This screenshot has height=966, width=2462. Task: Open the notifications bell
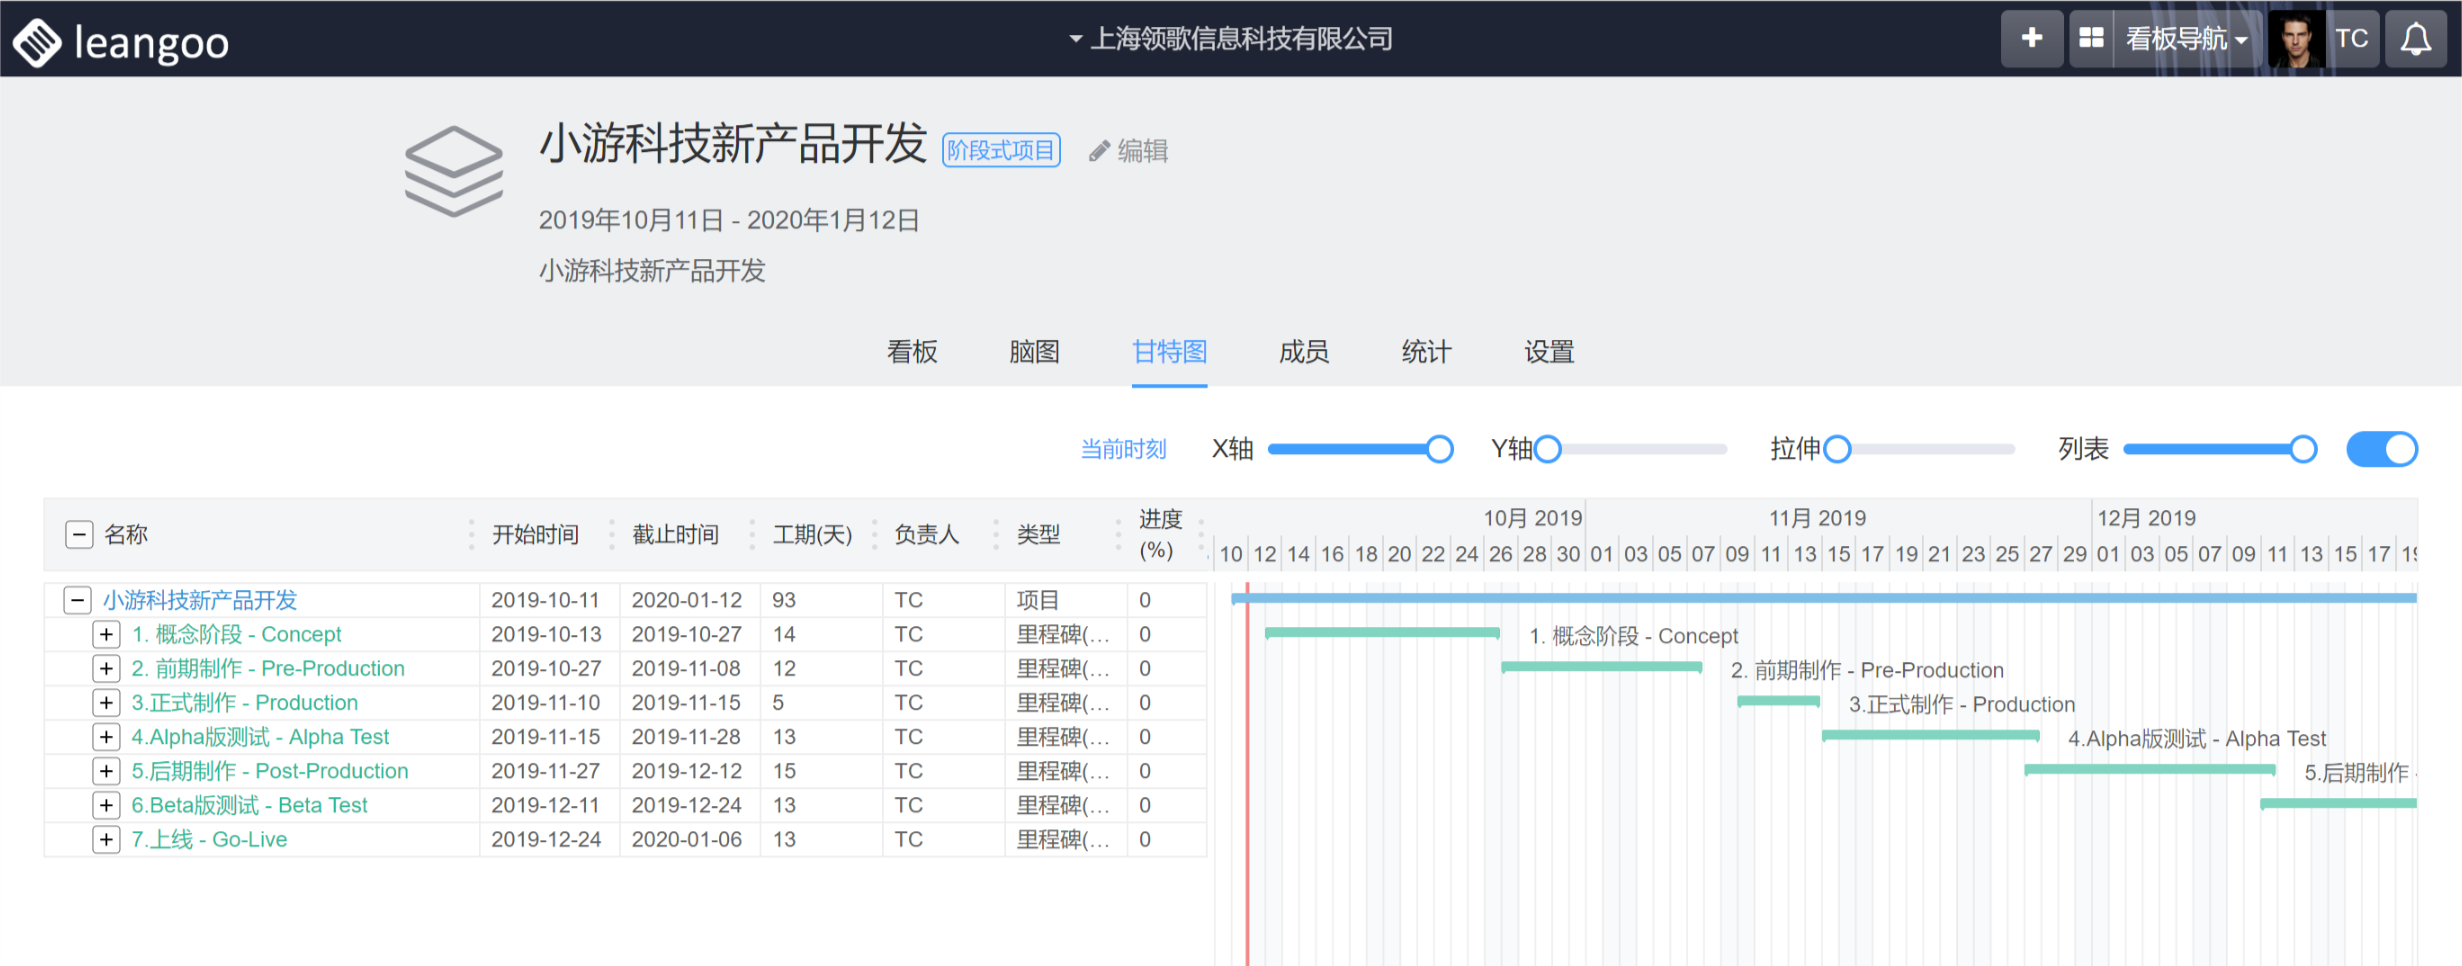tap(2416, 39)
